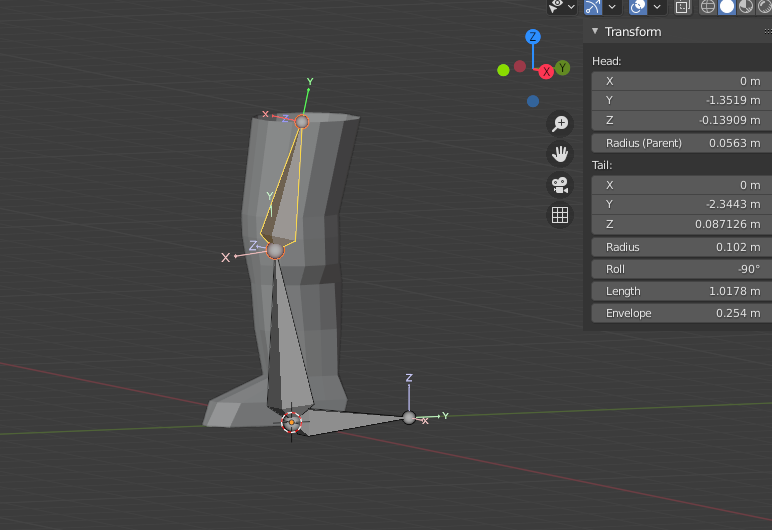Select material preview shading
Image resolution: width=772 pixels, height=530 pixels.
click(746, 6)
